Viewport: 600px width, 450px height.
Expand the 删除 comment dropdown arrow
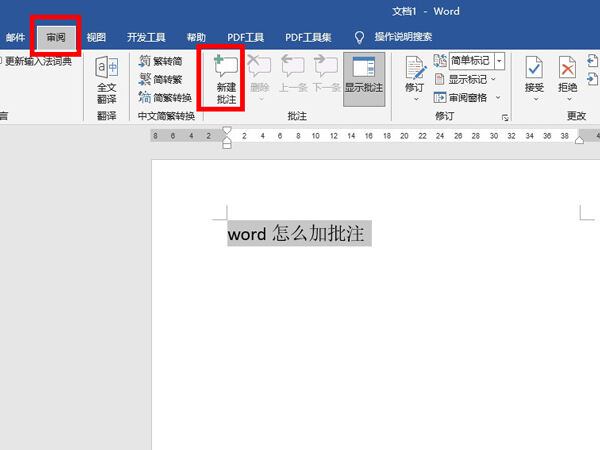click(262, 99)
